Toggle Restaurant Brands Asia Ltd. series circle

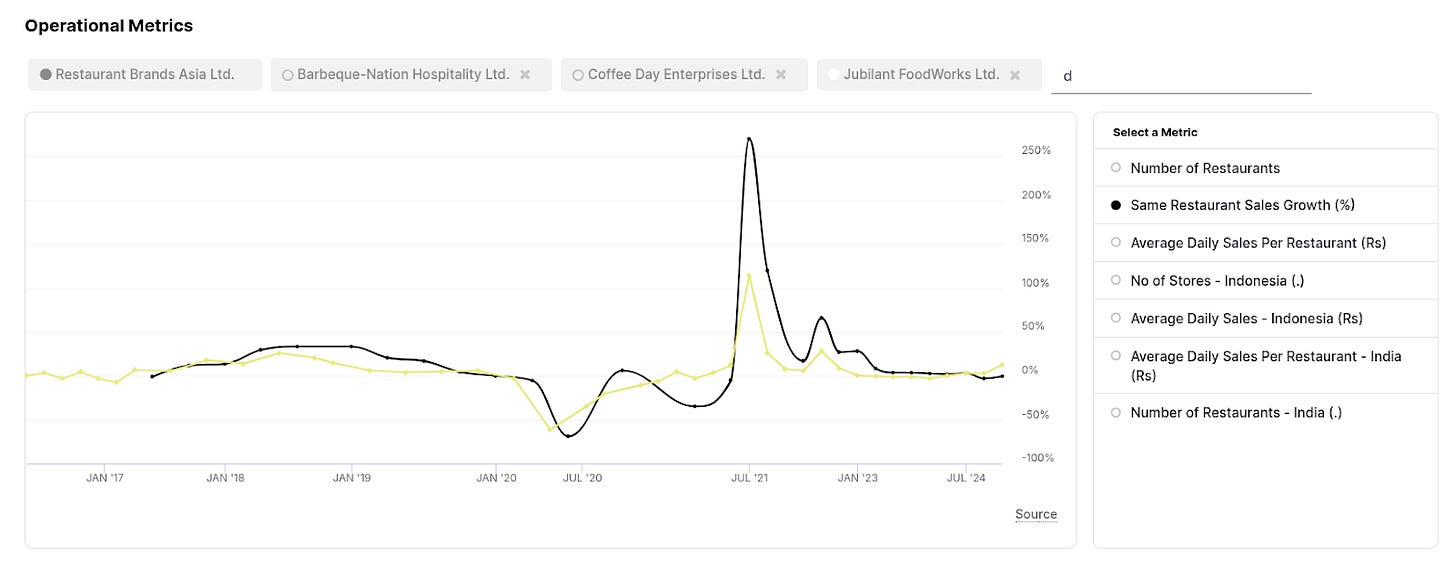[x=45, y=75]
